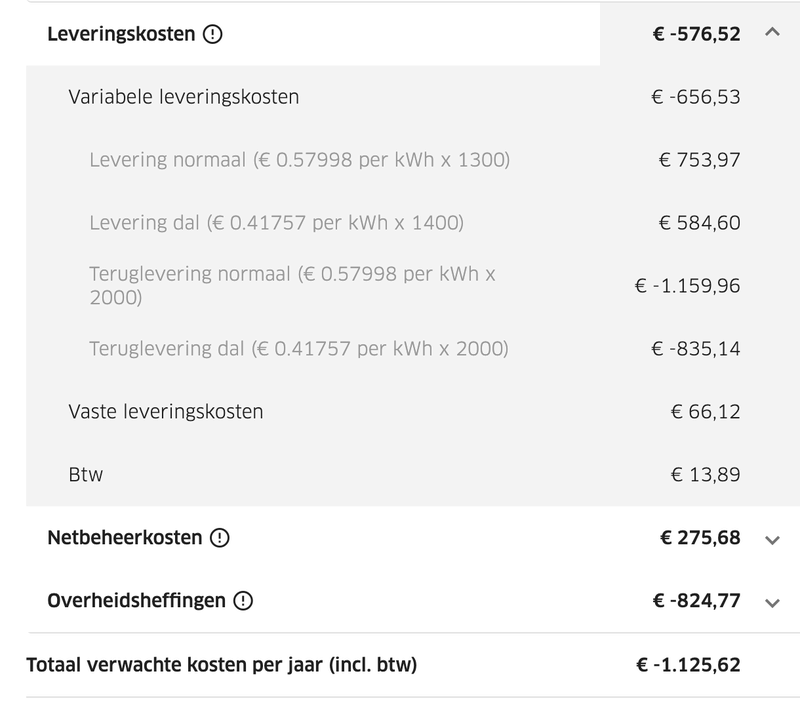The image size is (800, 703).
Task: Select the Teruglevering dal line item
Action: tap(299, 349)
